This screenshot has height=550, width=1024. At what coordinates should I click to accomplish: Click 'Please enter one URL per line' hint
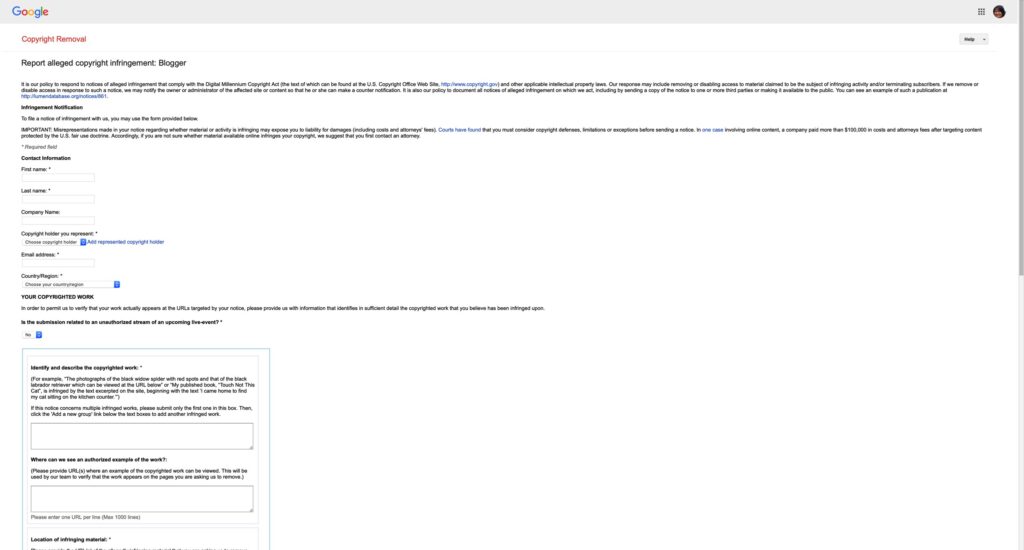coord(86,517)
